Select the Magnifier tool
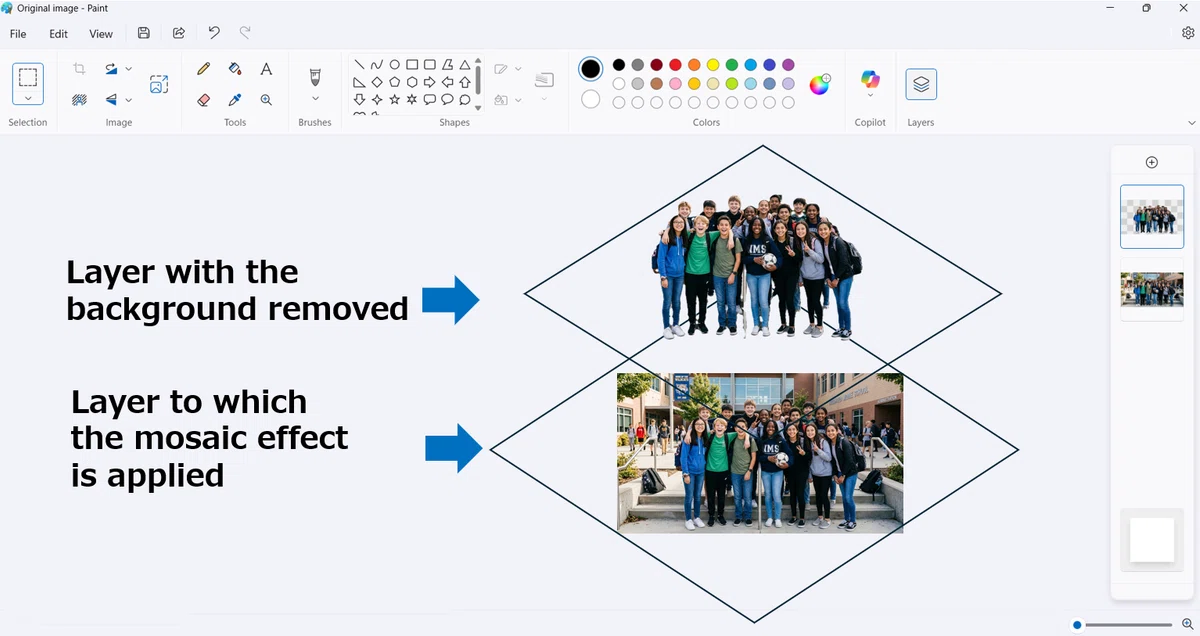 pos(266,100)
